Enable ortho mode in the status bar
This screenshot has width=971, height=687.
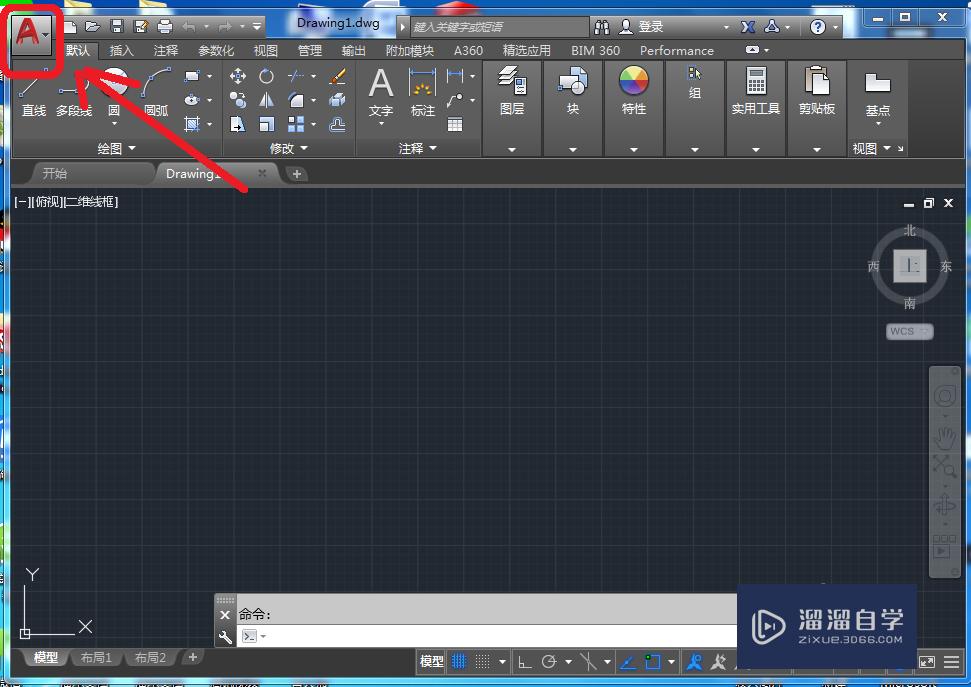point(524,661)
